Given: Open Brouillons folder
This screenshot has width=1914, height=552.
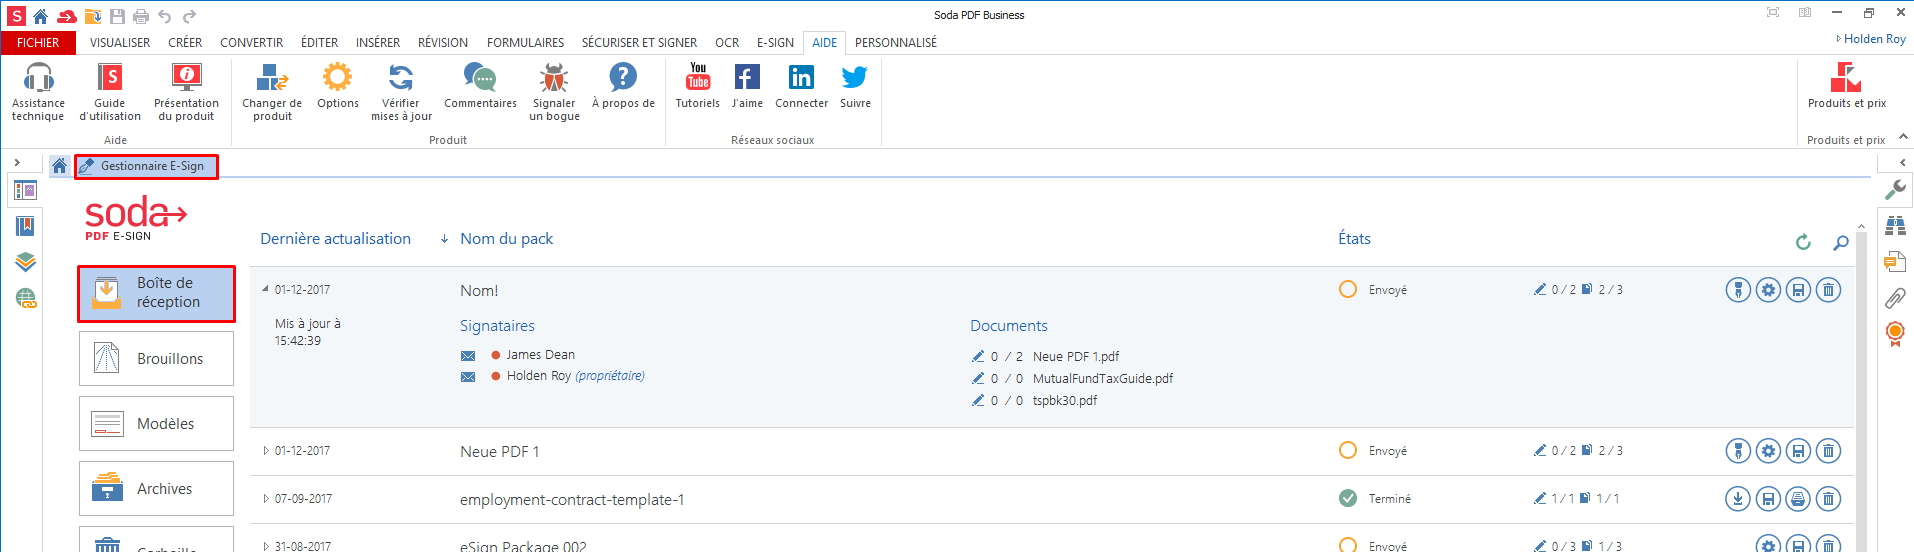Looking at the screenshot, I should coord(157,359).
